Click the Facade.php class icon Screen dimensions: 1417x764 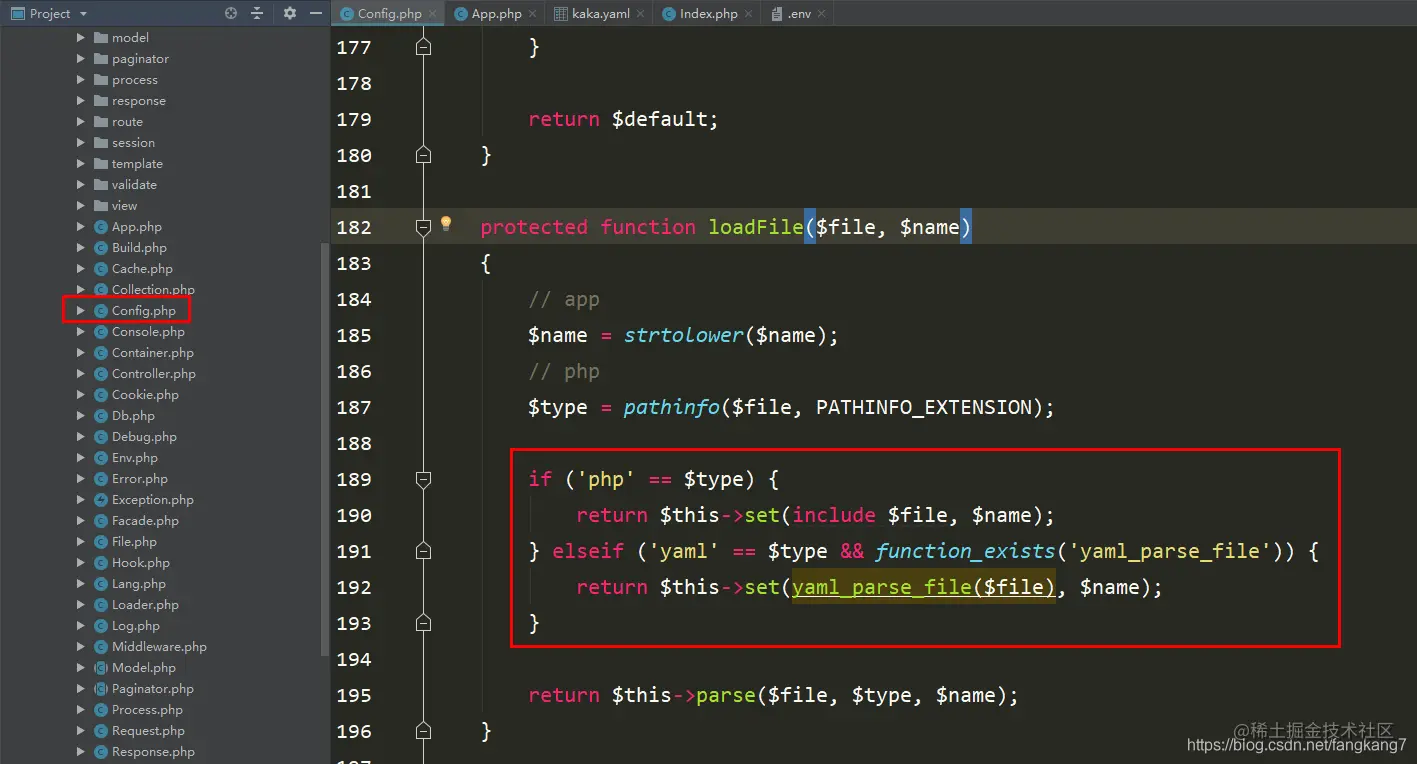[x=101, y=521]
